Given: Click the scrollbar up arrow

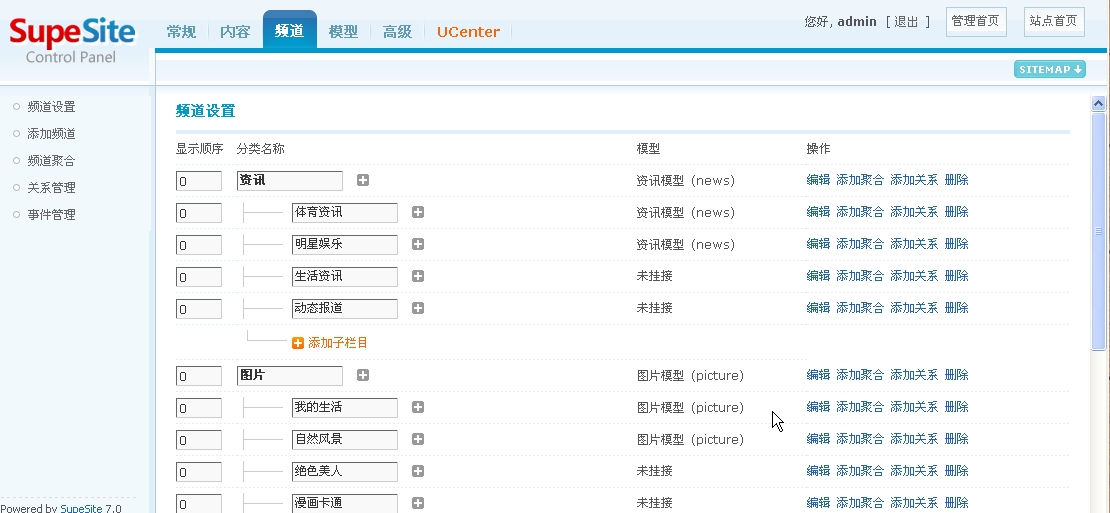Looking at the screenshot, I should click(x=1099, y=103).
